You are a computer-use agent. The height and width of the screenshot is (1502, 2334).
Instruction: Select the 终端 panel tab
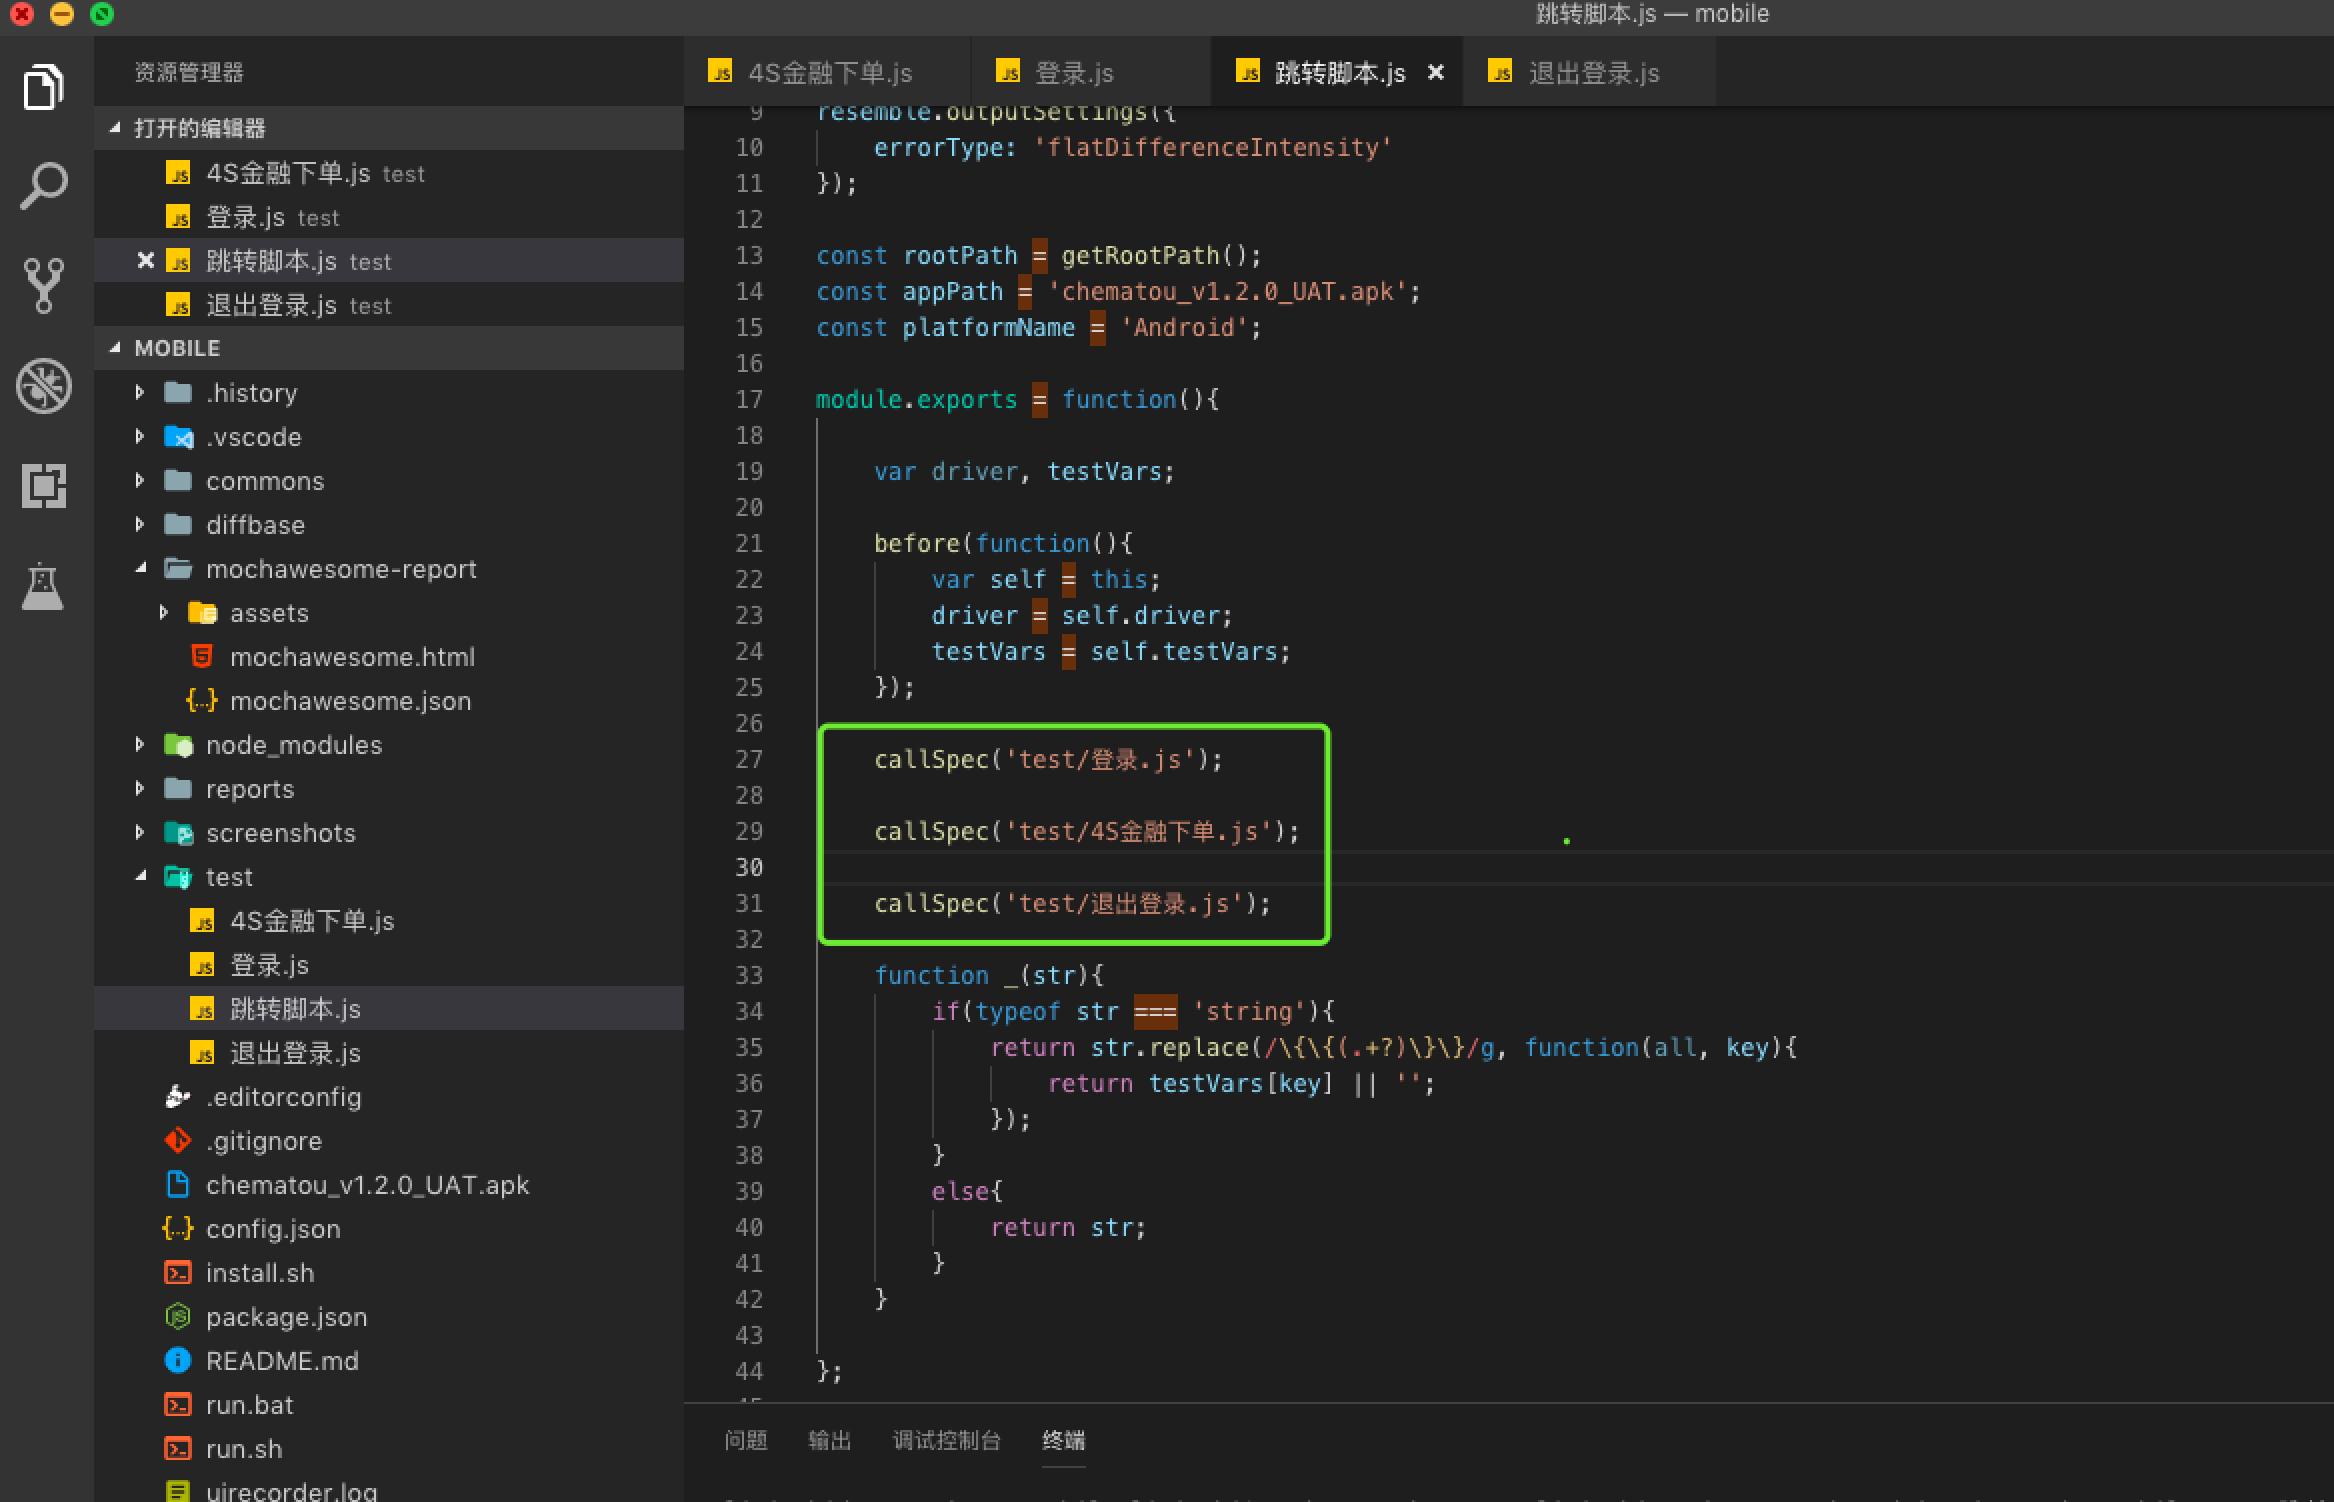pos(1063,1440)
